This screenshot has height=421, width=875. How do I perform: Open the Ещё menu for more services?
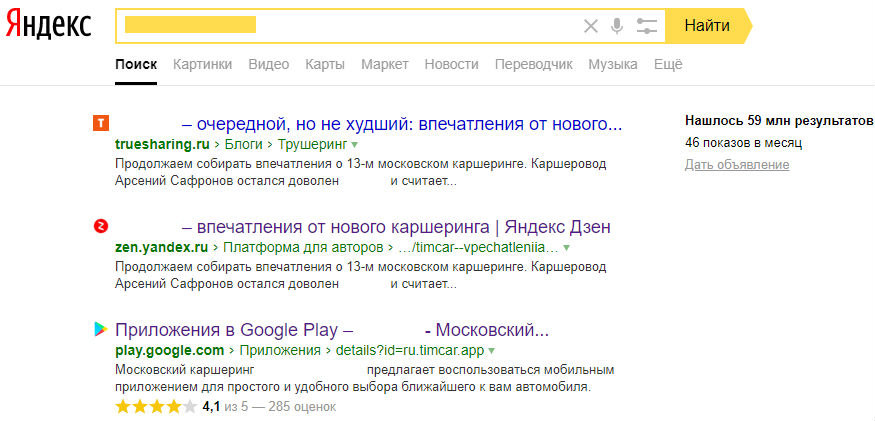[x=668, y=64]
